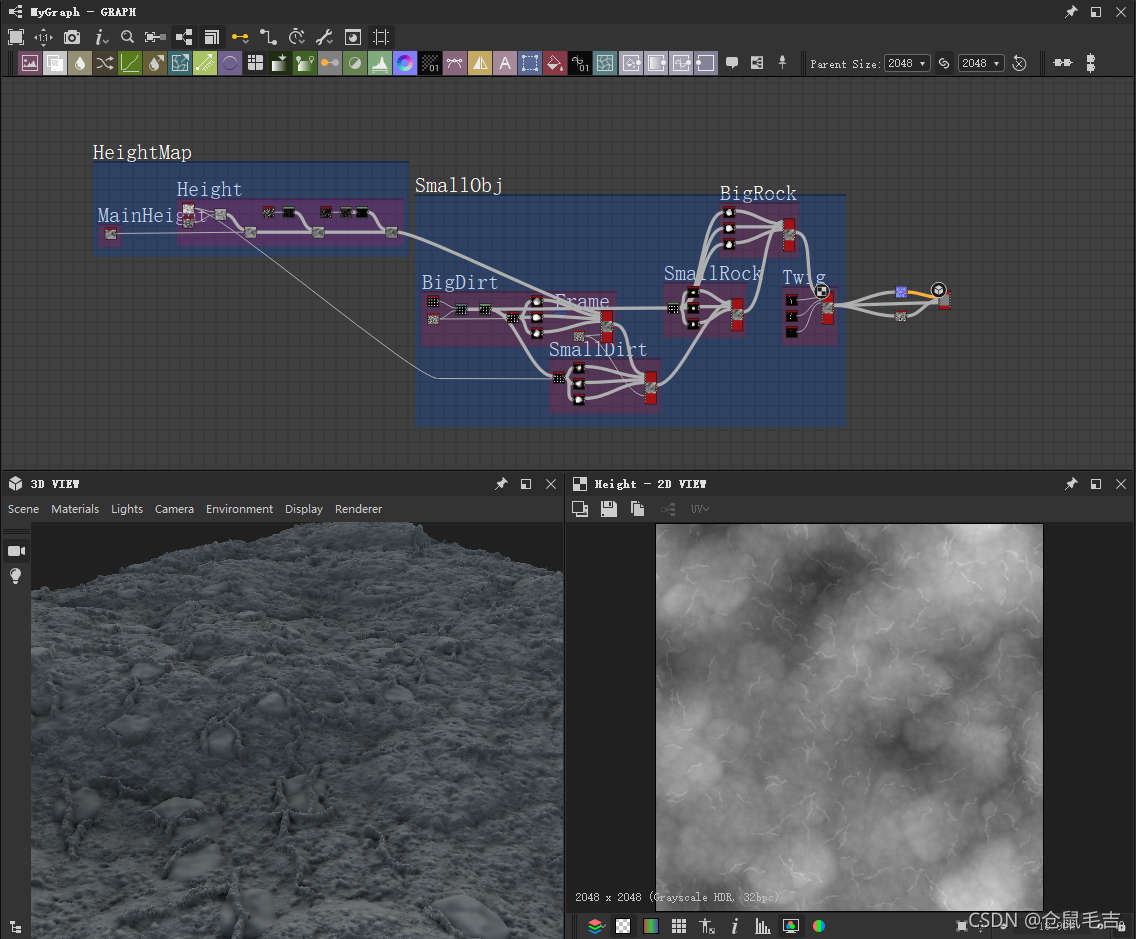Reset the parent size with the reset icon

click(1019, 63)
